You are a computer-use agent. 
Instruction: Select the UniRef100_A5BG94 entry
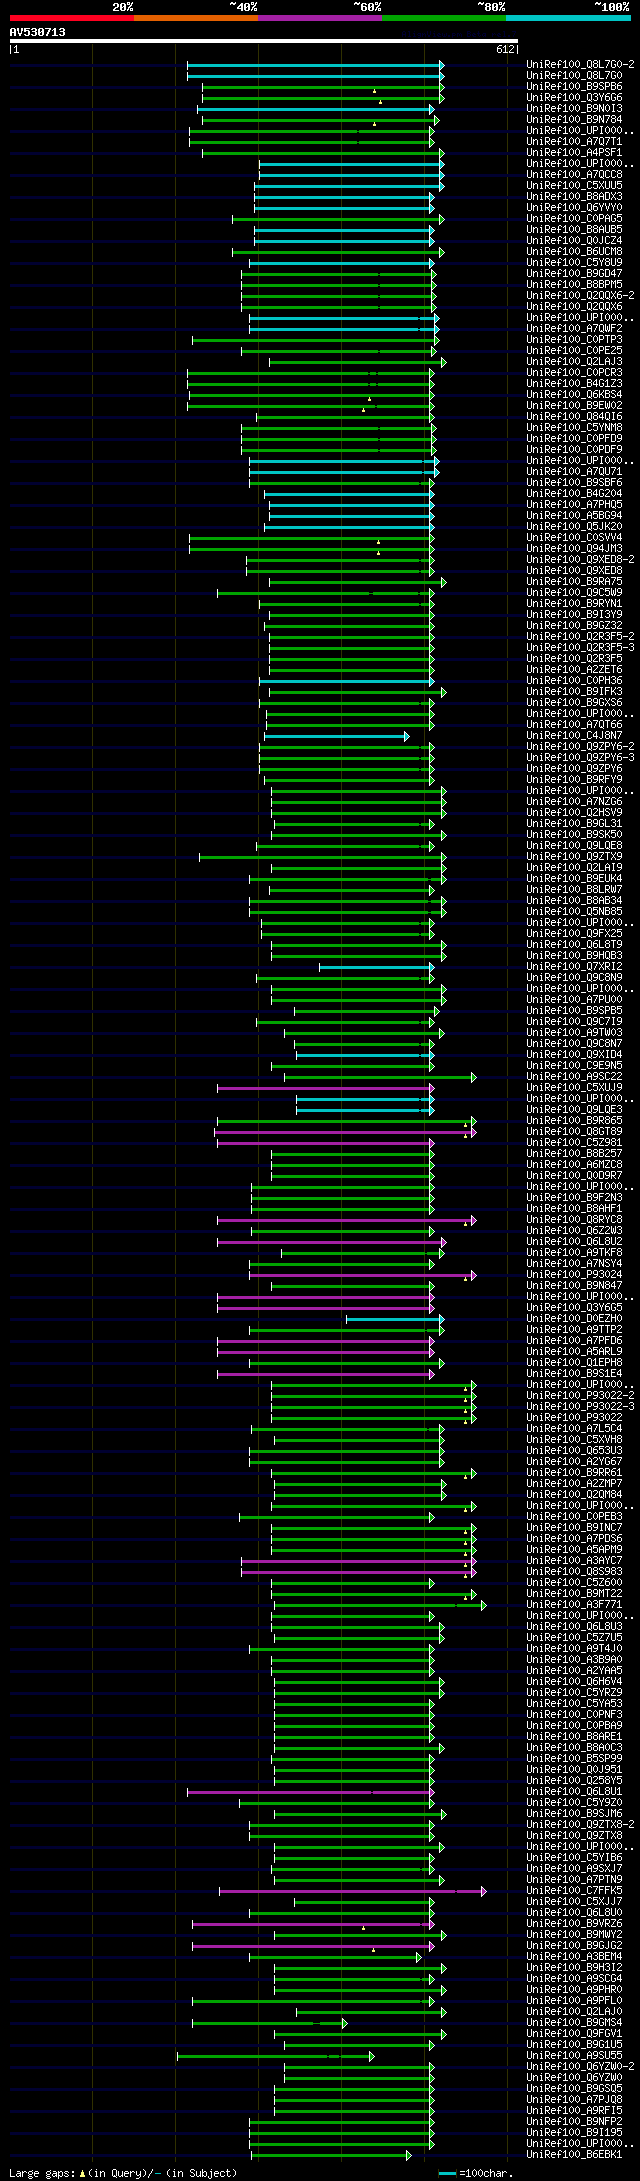point(574,515)
